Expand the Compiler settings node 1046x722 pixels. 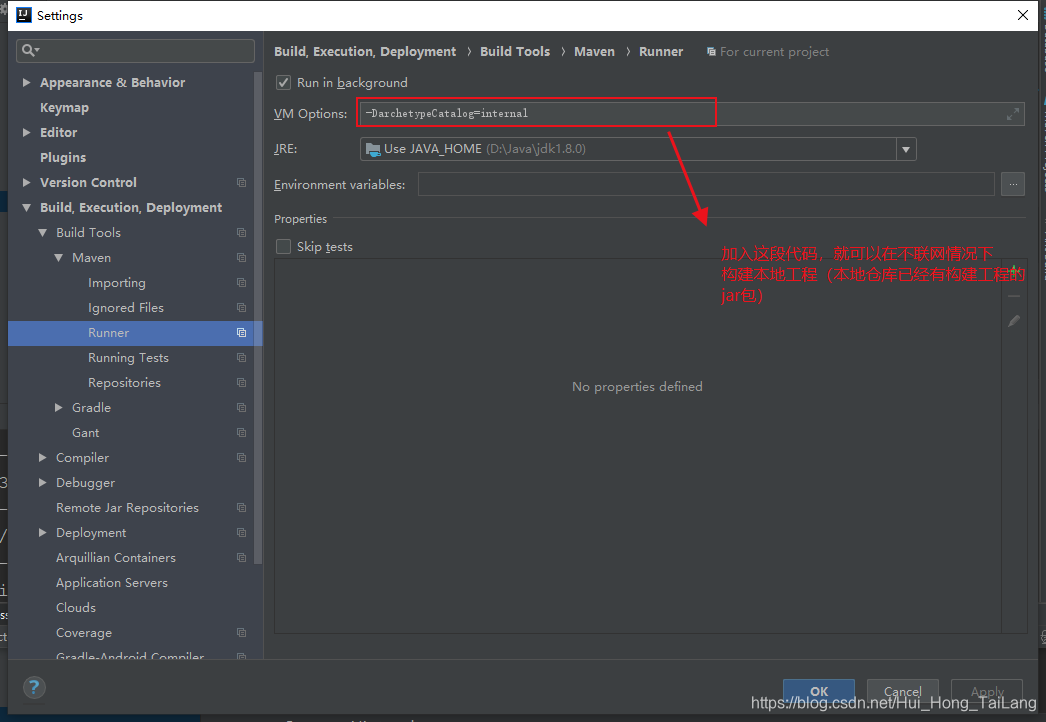(x=43, y=457)
